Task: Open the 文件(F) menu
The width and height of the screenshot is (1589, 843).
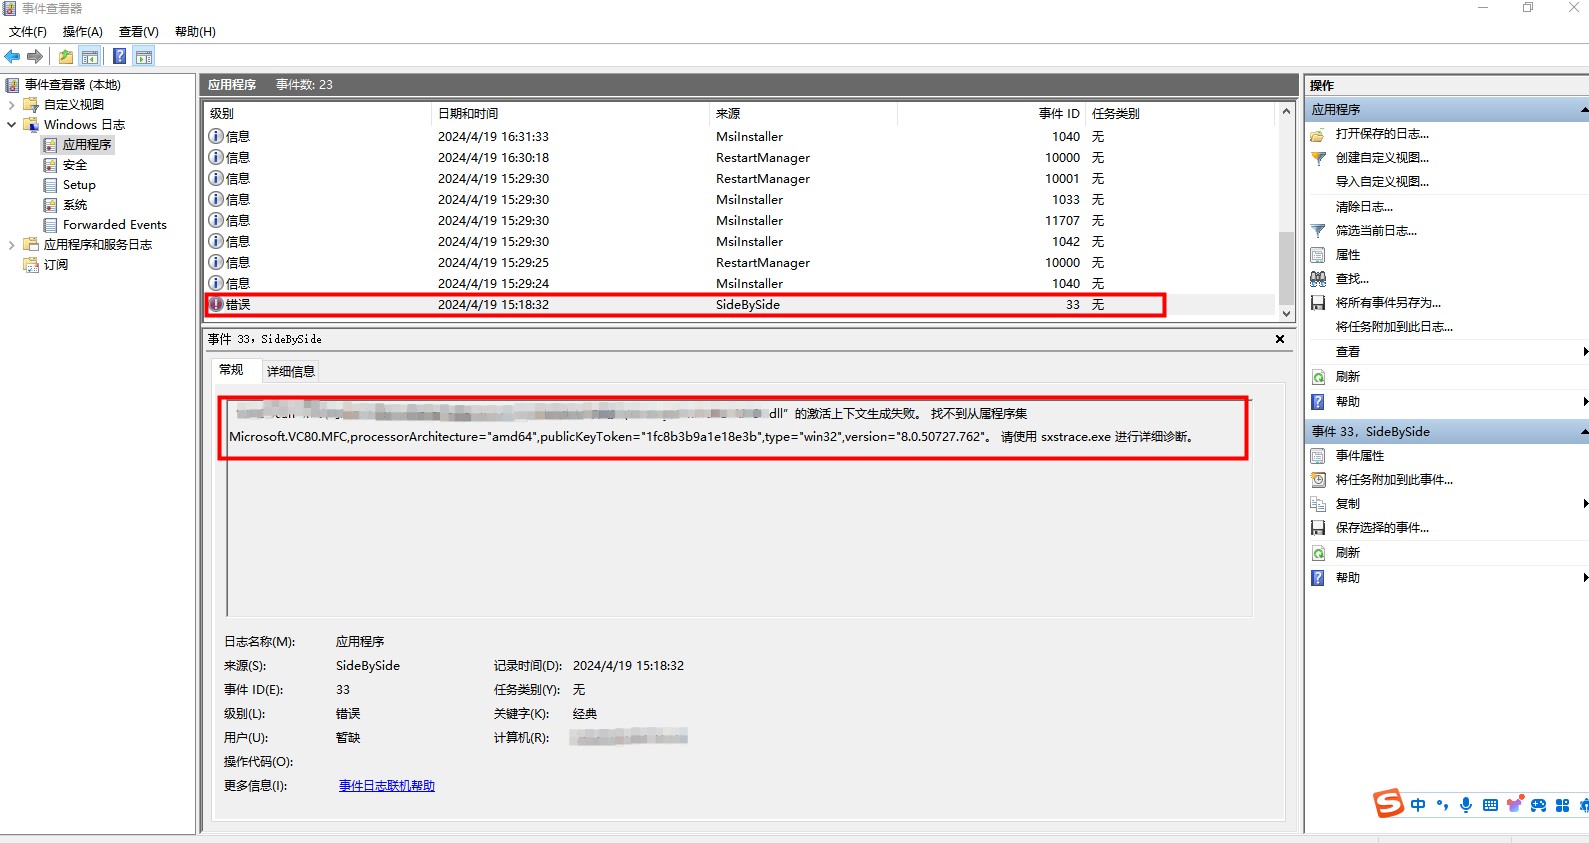Action: (28, 32)
